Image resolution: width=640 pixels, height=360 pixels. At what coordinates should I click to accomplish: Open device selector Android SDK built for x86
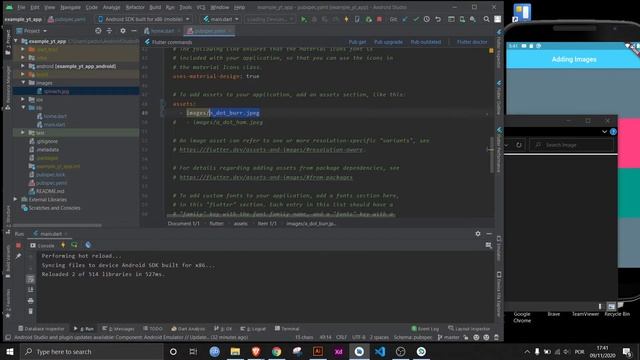(144, 19)
